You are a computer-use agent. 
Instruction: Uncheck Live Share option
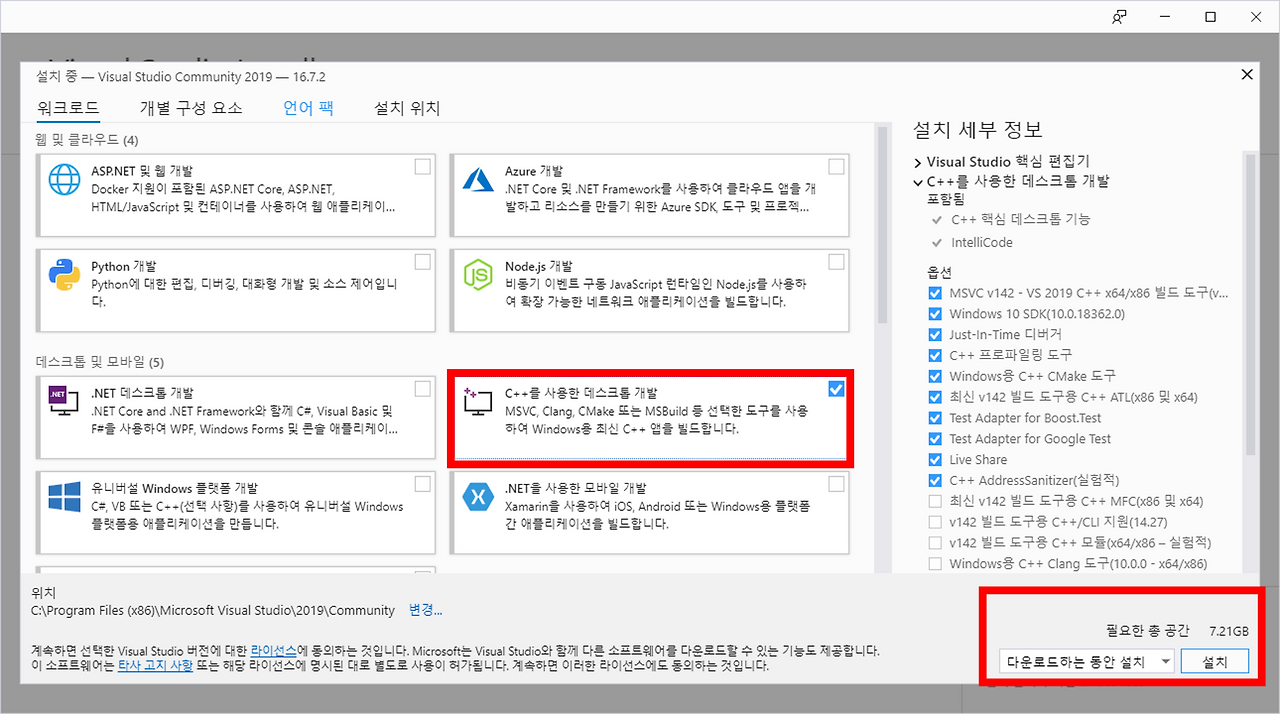[935, 460]
